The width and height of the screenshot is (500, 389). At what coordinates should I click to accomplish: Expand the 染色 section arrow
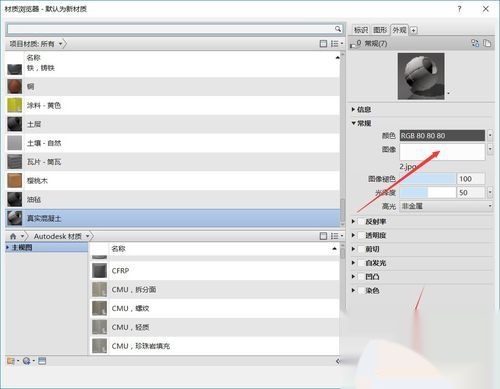353,290
